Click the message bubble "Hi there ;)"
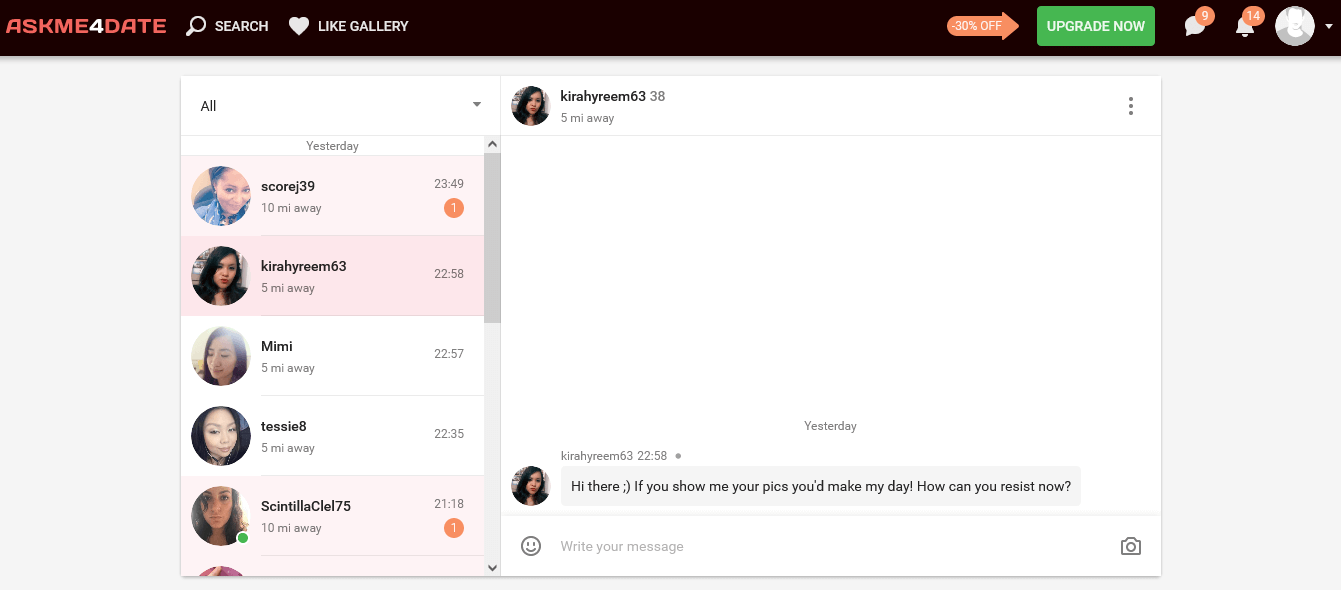 (x=821, y=486)
